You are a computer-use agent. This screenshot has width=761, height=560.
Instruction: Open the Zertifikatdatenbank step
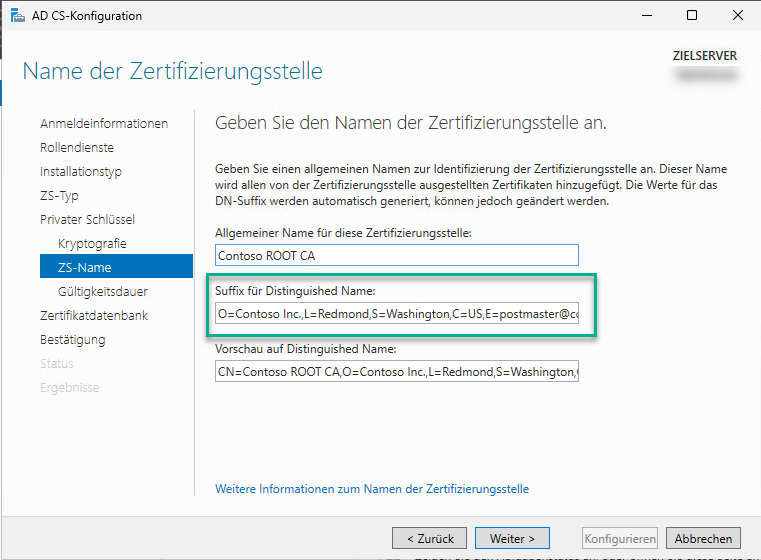(94, 316)
